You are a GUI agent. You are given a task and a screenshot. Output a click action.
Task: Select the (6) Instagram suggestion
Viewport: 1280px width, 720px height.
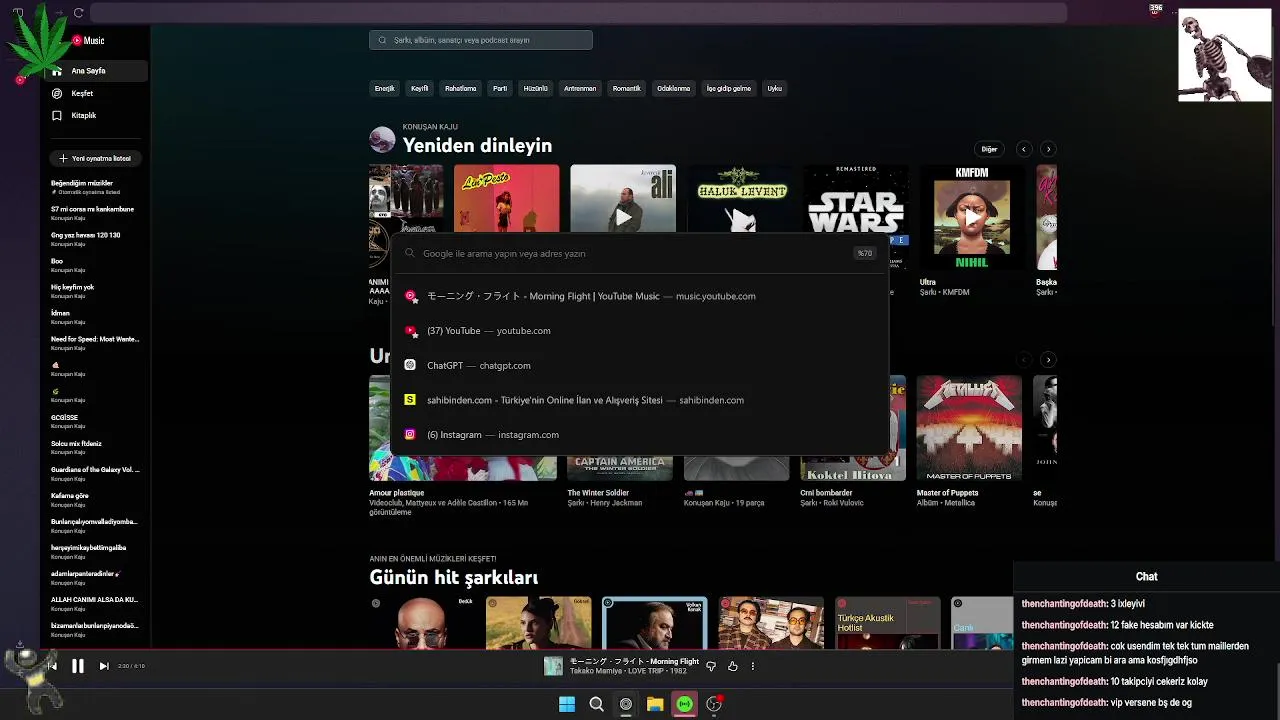[640, 435]
